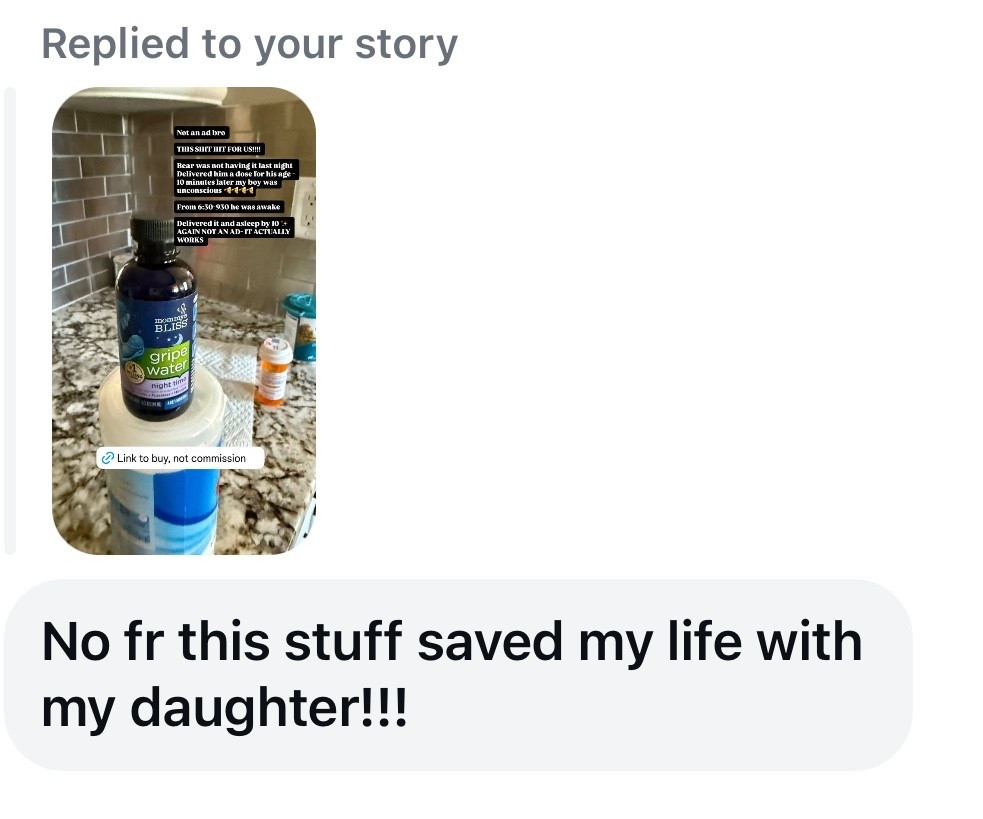Click the grey vertical reply bar beside the story
The width and height of the screenshot is (983, 819).
9,320
